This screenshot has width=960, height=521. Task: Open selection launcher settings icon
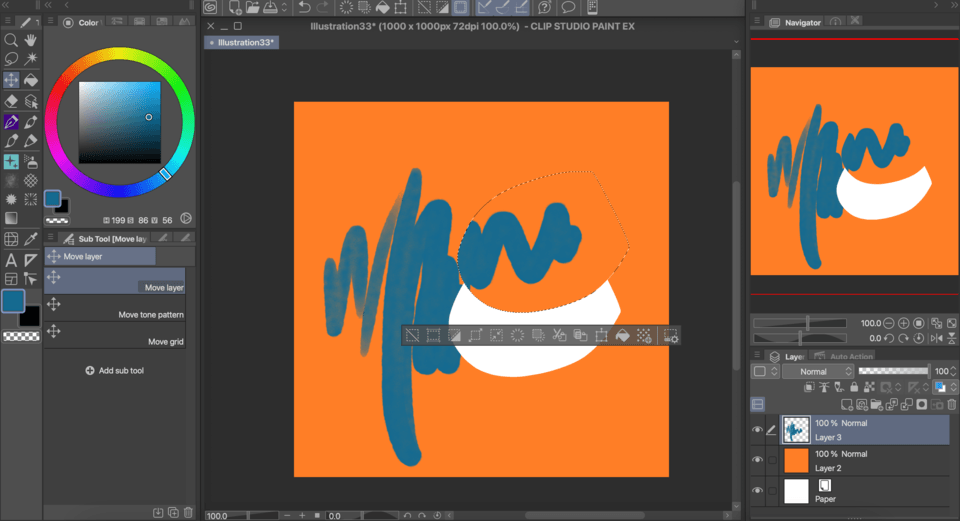tap(670, 335)
